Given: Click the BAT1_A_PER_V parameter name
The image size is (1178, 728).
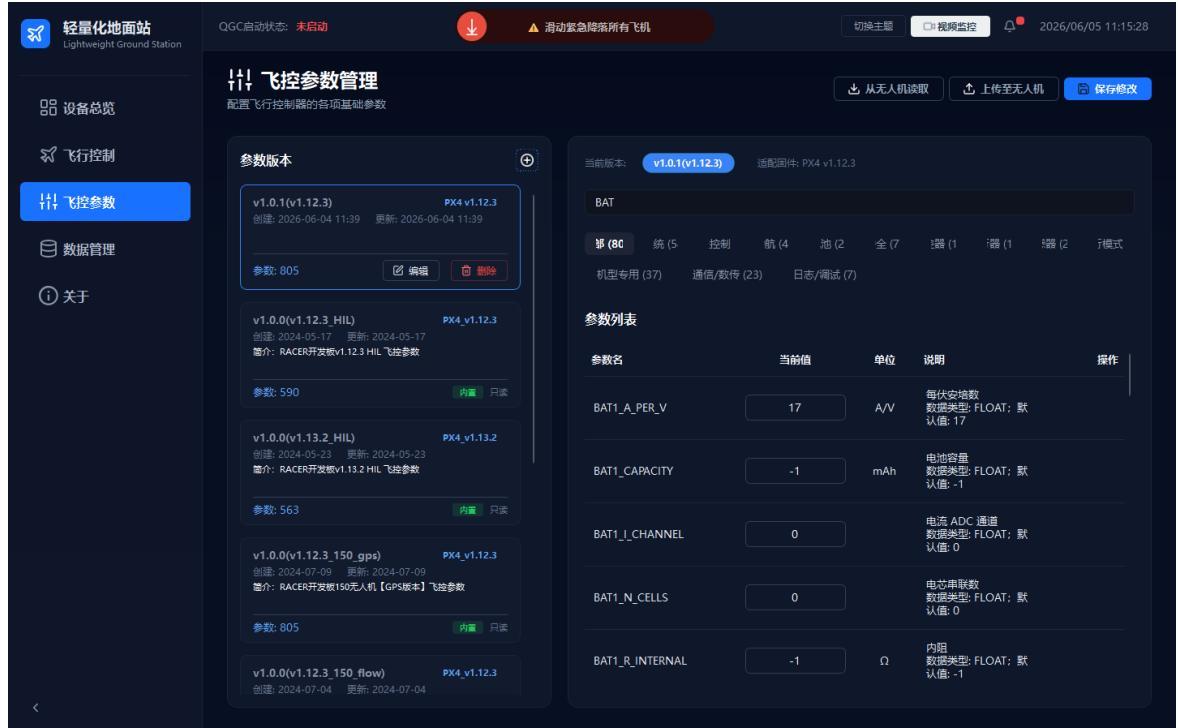Looking at the screenshot, I should tap(630, 408).
